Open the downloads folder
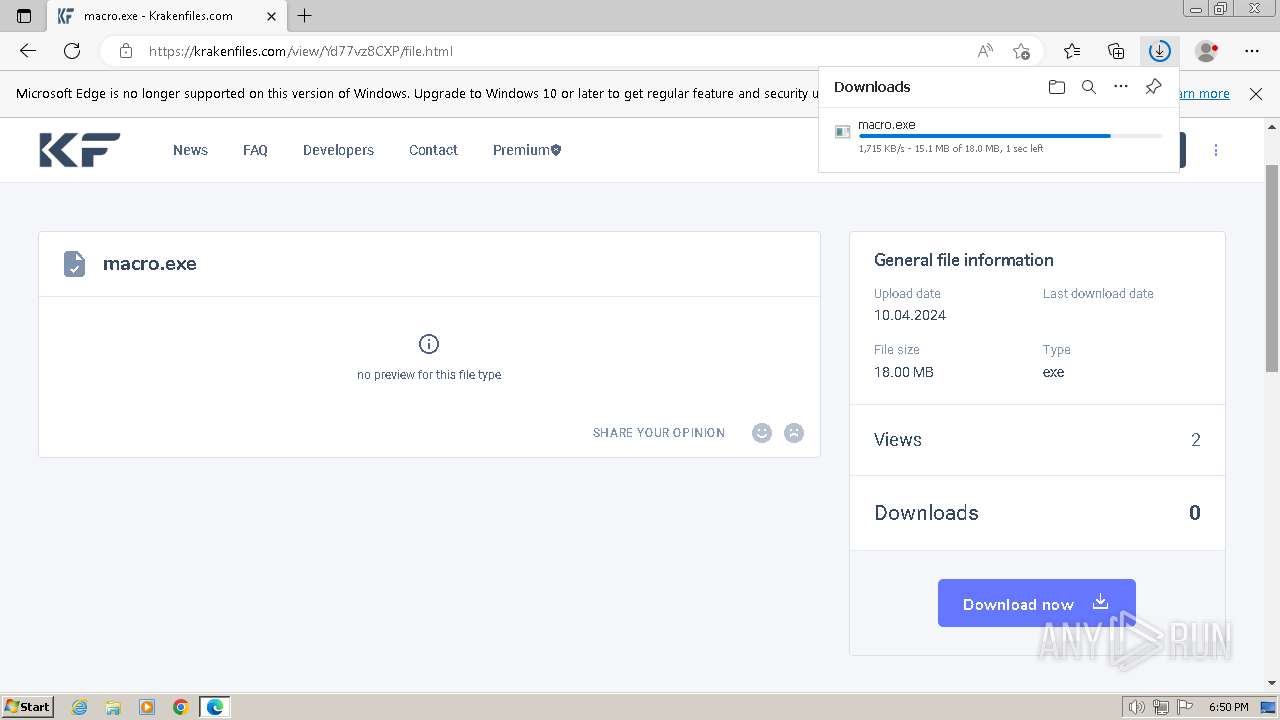The width and height of the screenshot is (1280, 720). coord(1057,87)
